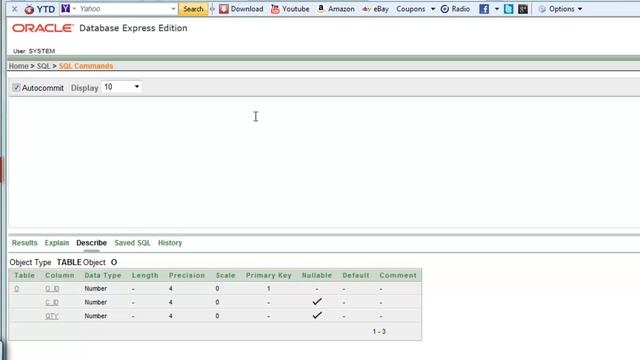The width and height of the screenshot is (640, 360).
Task: Expand the Yahoo search field history arrow
Action: 173,9
